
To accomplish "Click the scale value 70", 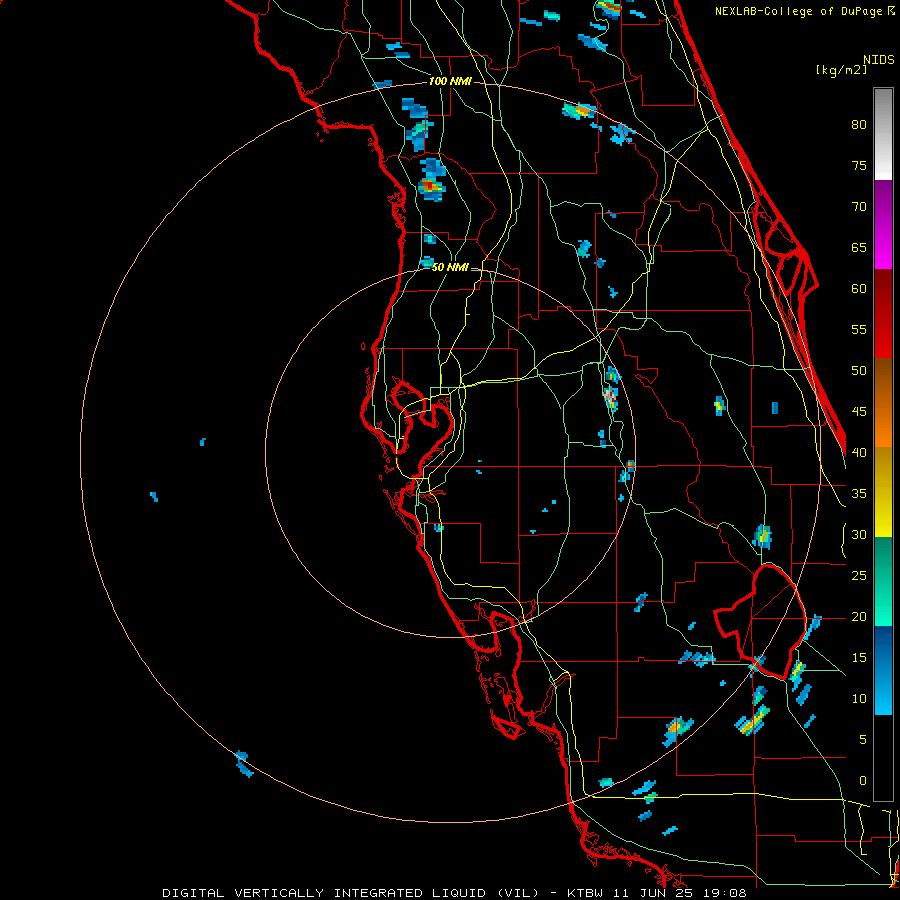I will [x=859, y=207].
